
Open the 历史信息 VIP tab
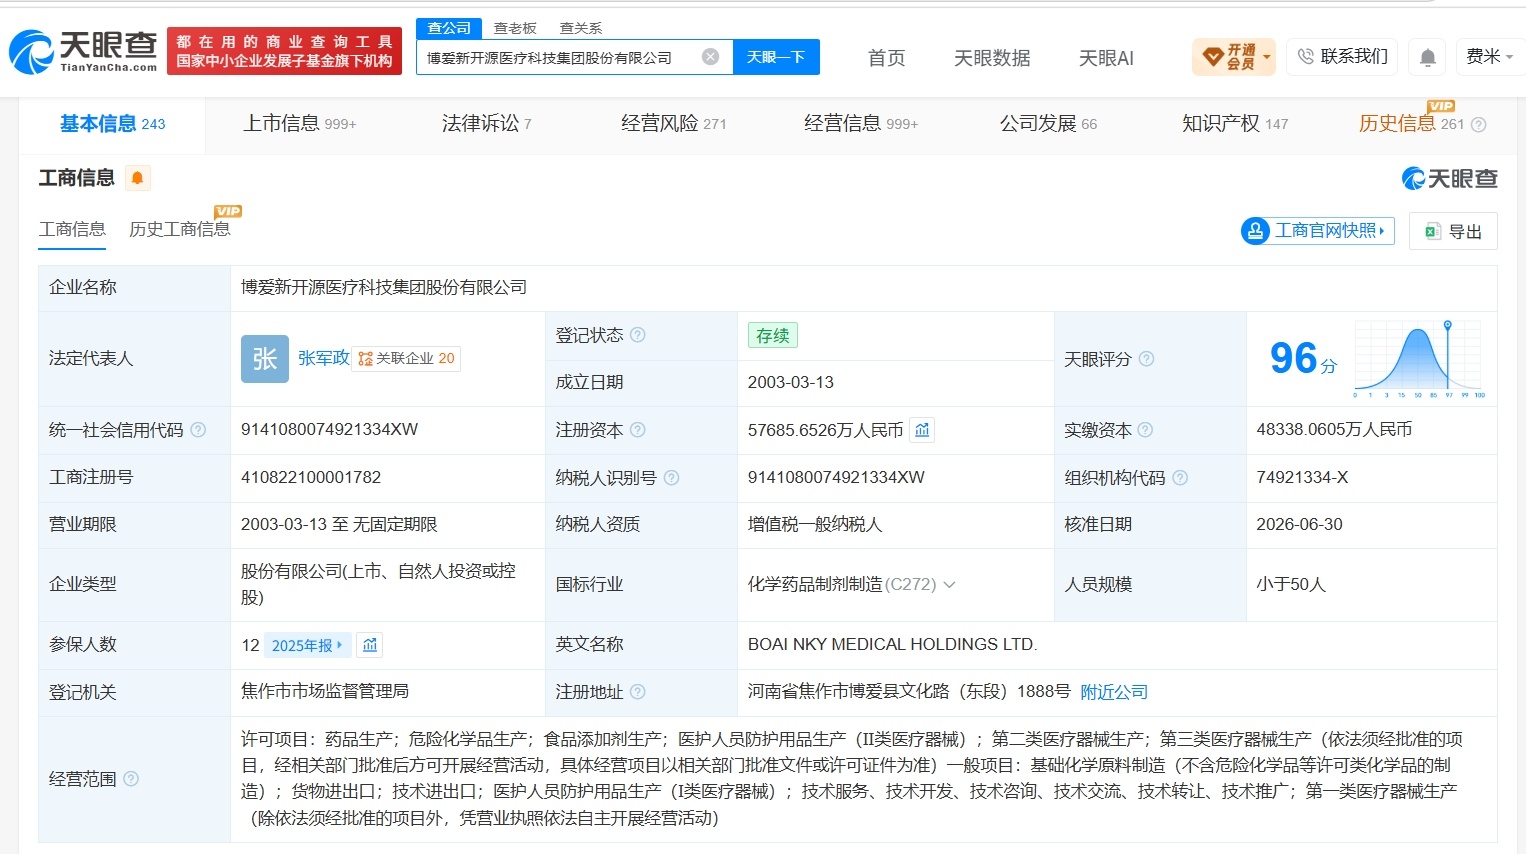1410,124
